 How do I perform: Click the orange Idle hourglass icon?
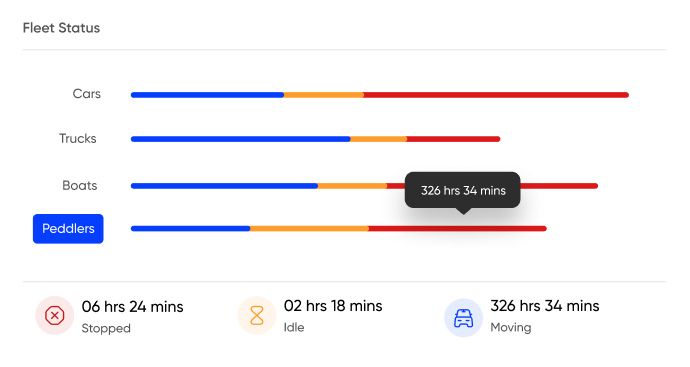pyautogui.click(x=257, y=316)
